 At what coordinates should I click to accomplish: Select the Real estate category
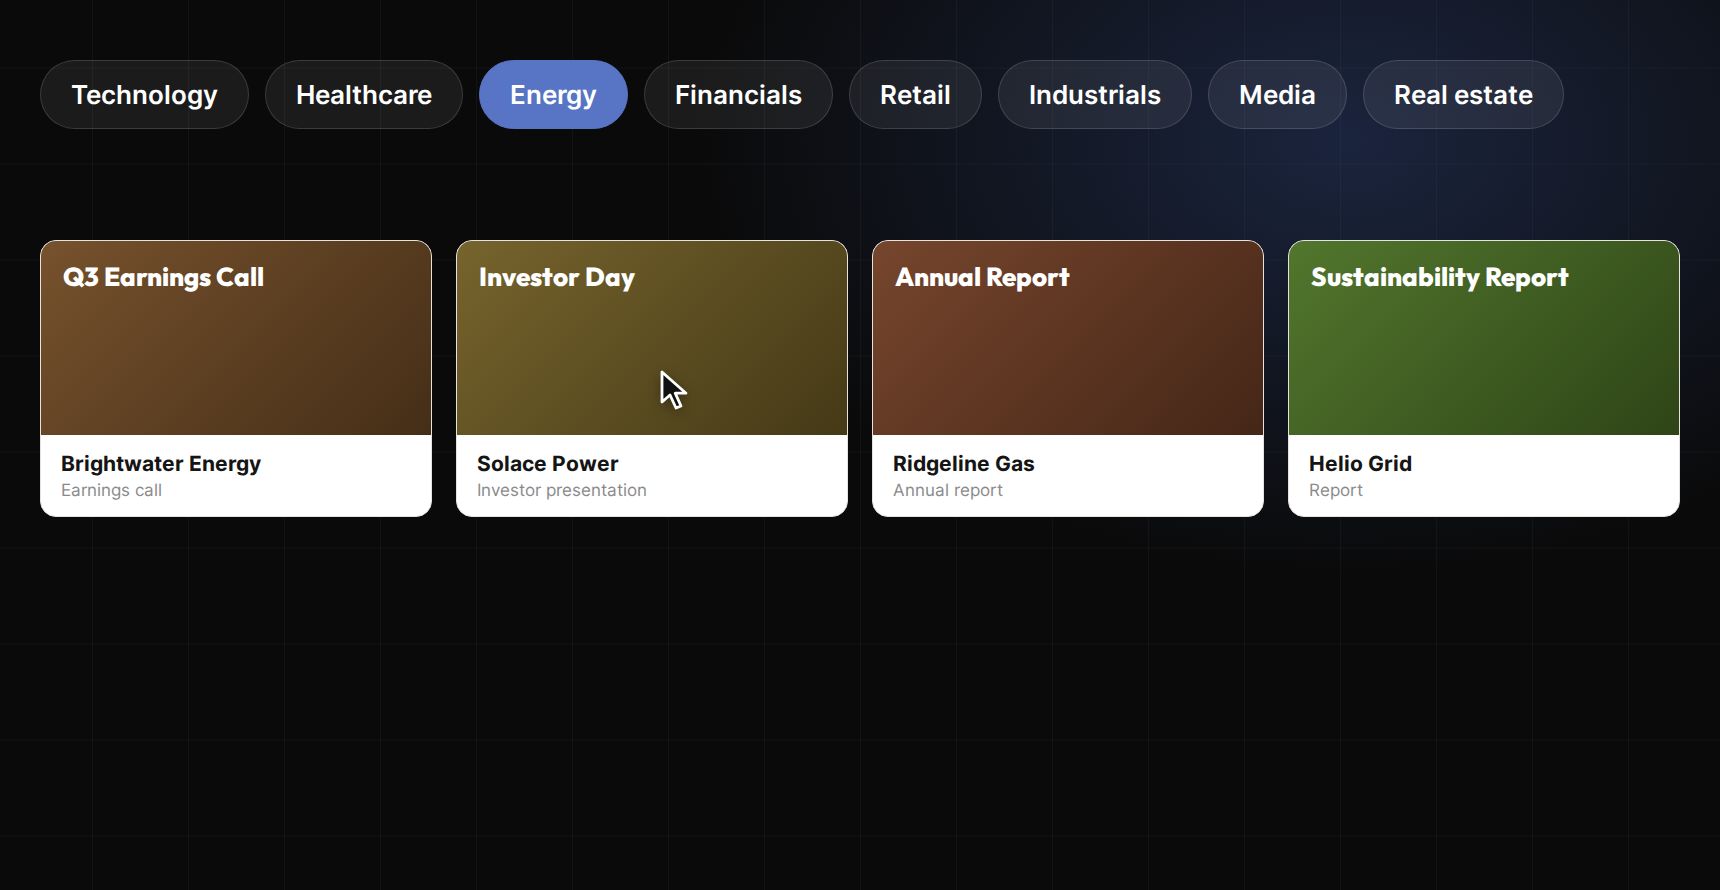tap(1463, 95)
